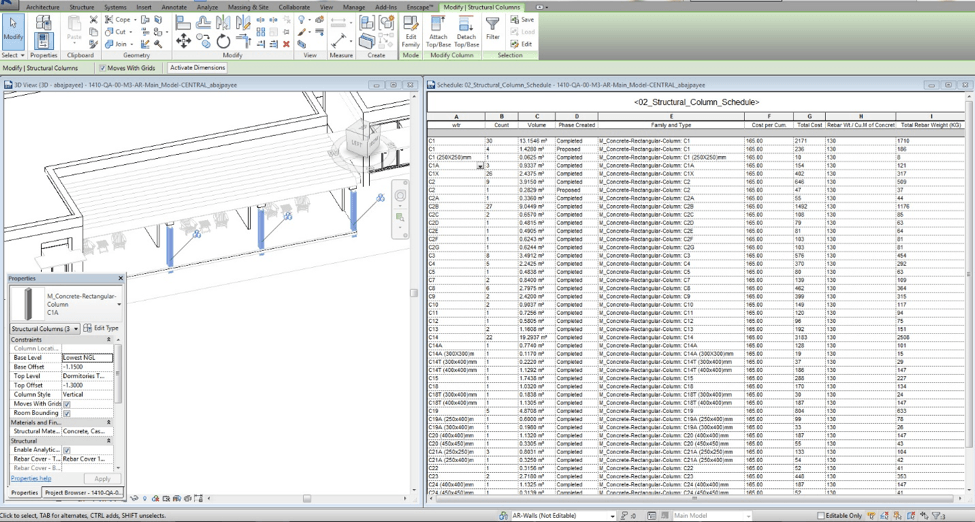975x522 pixels.
Task: Collapse Materials and Finishes section
Action: (x=108, y=422)
